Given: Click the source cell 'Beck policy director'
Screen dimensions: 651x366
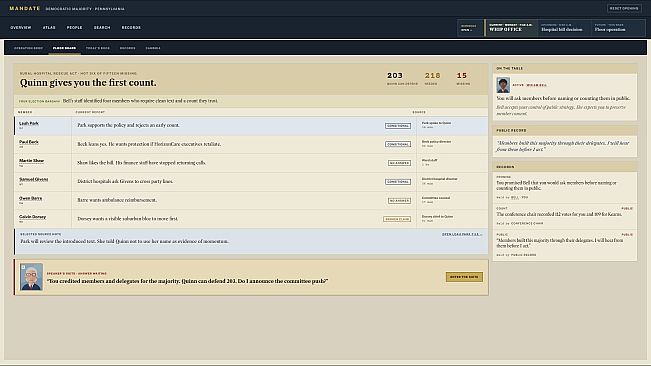Looking at the screenshot, I should tap(452, 144).
